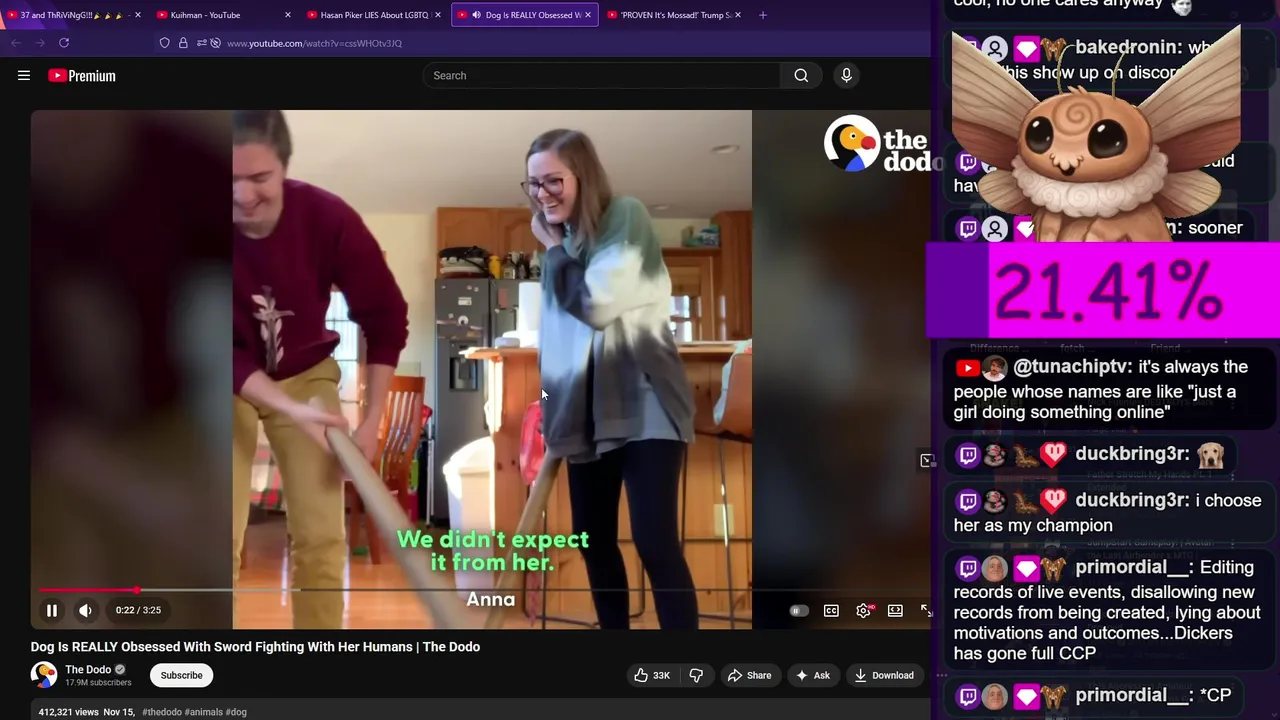Screen dimensions: 1280x720
Task: Subscribe to The Dodo channel
Action: click(182, 676)
